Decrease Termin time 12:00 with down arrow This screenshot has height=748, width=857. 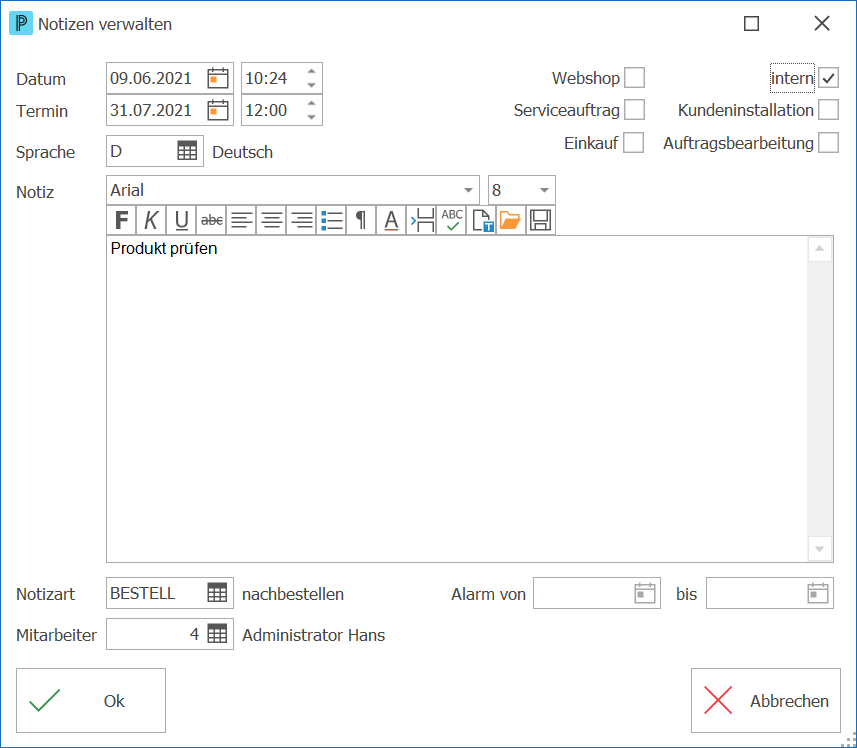312,117
